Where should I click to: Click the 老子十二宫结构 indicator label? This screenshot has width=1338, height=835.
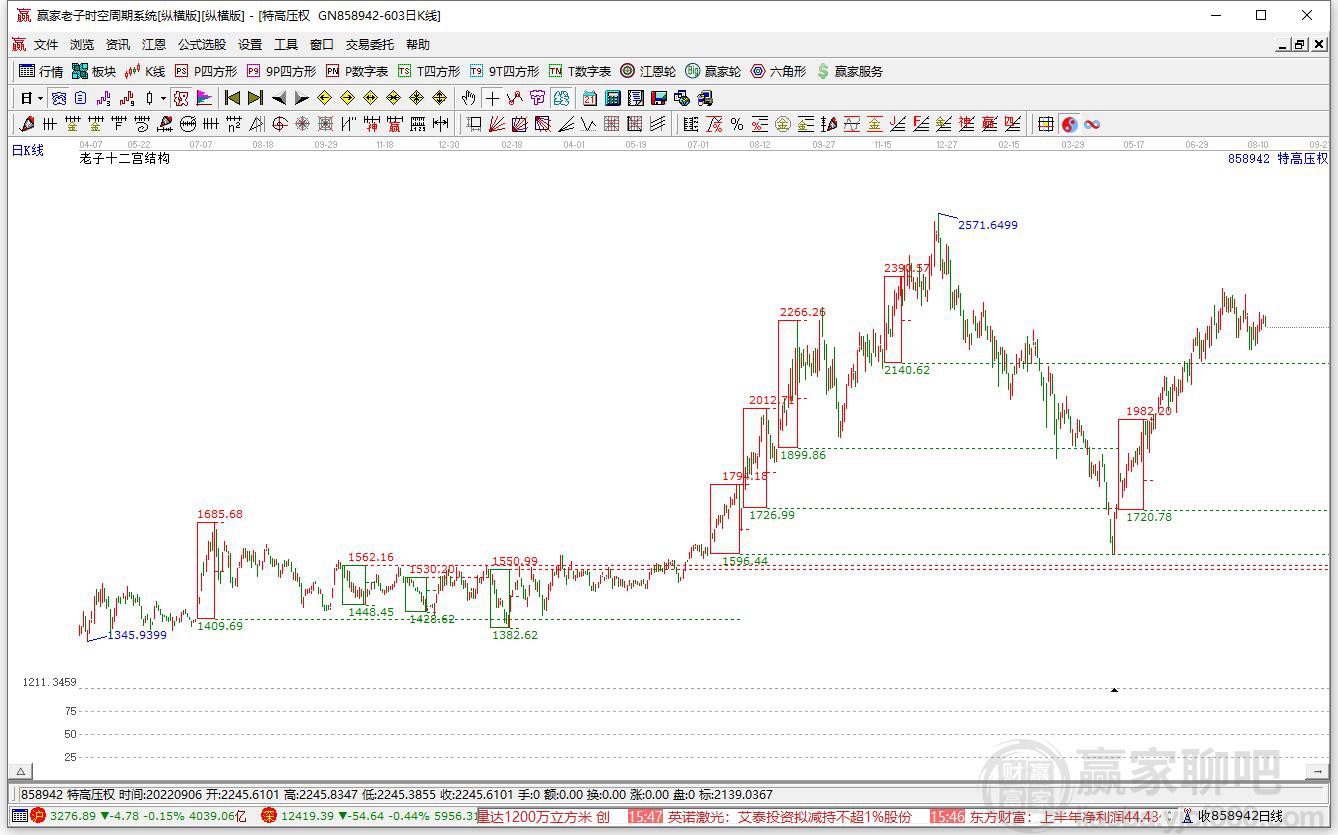click(x=125, y=158)
